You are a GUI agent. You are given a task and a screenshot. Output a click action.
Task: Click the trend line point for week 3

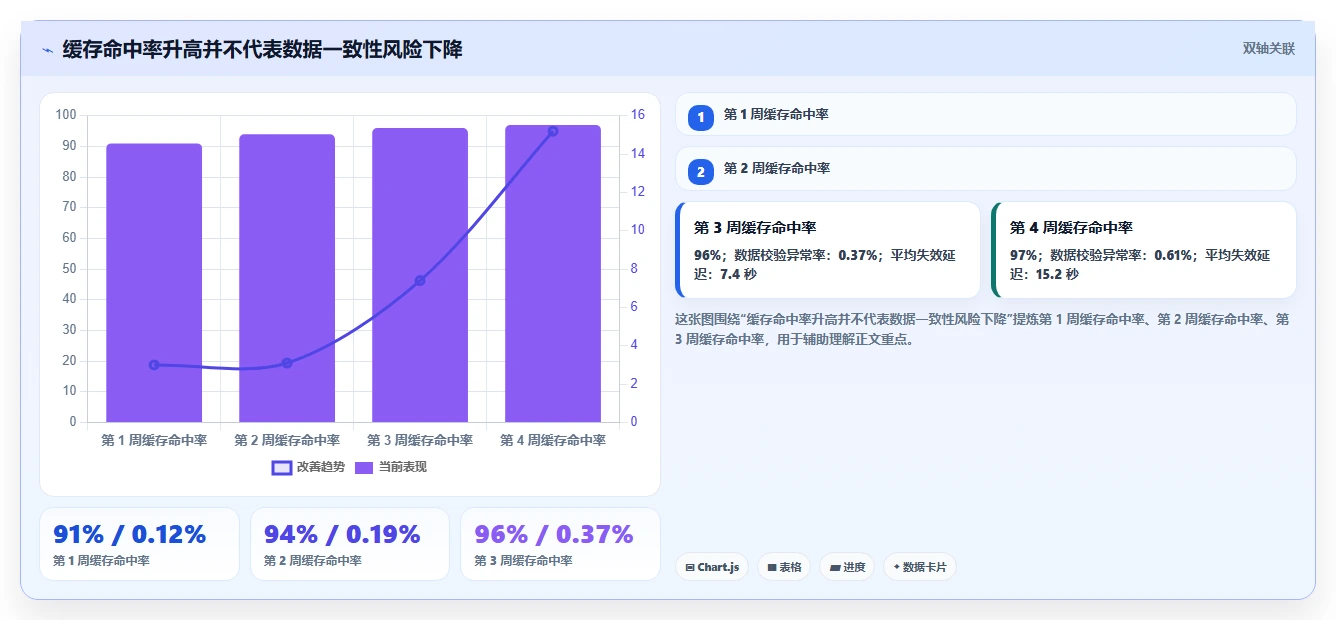420,281
